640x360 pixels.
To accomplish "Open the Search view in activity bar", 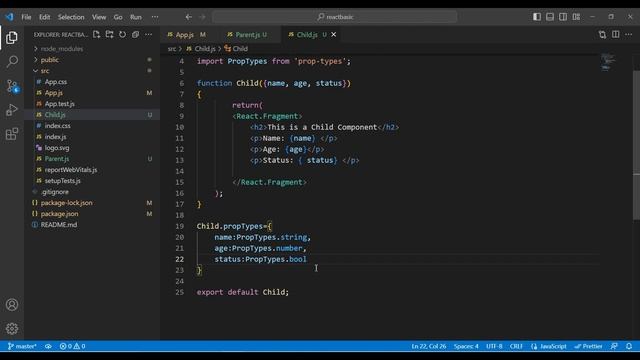I will coord(12,62).
